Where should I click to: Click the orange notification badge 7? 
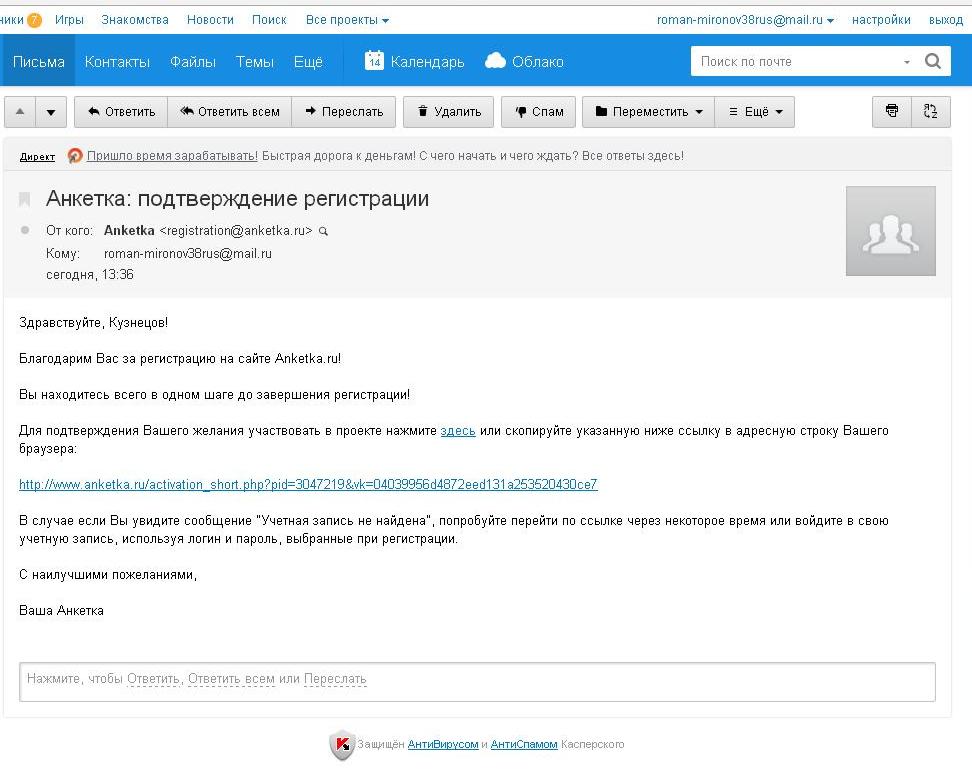(x=34, y=20)
